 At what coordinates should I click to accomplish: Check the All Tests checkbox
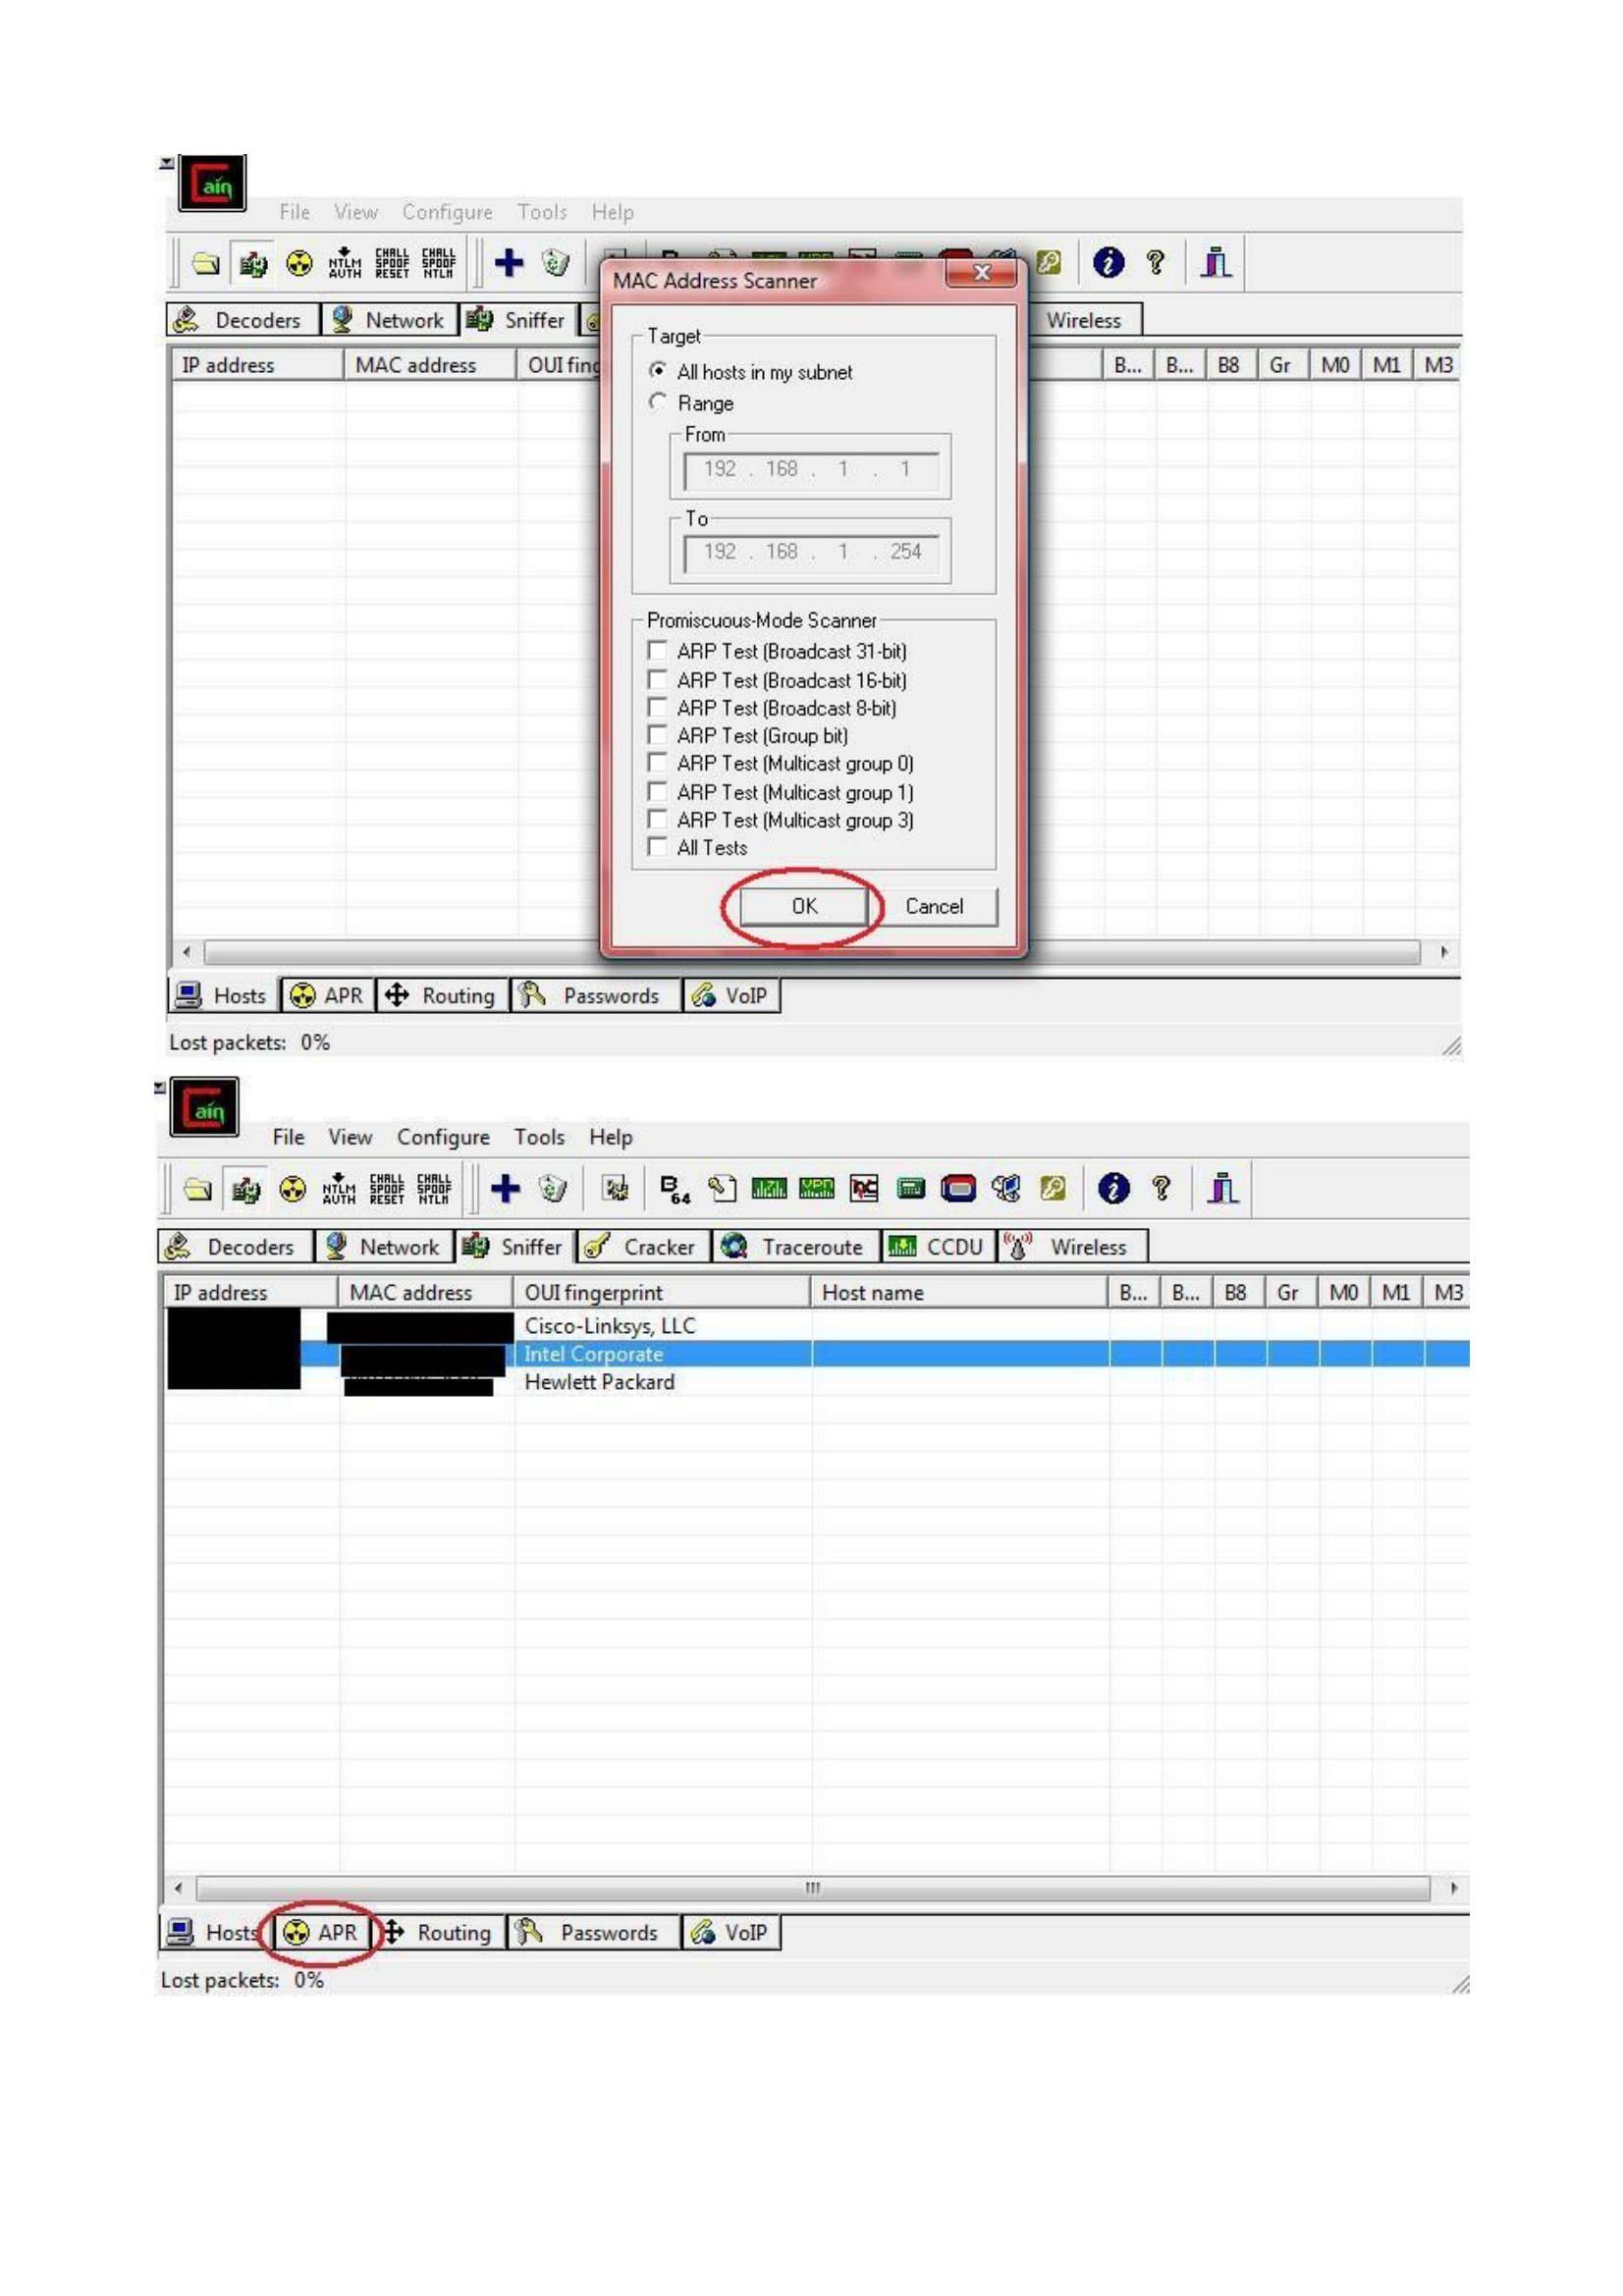(657, 847)
